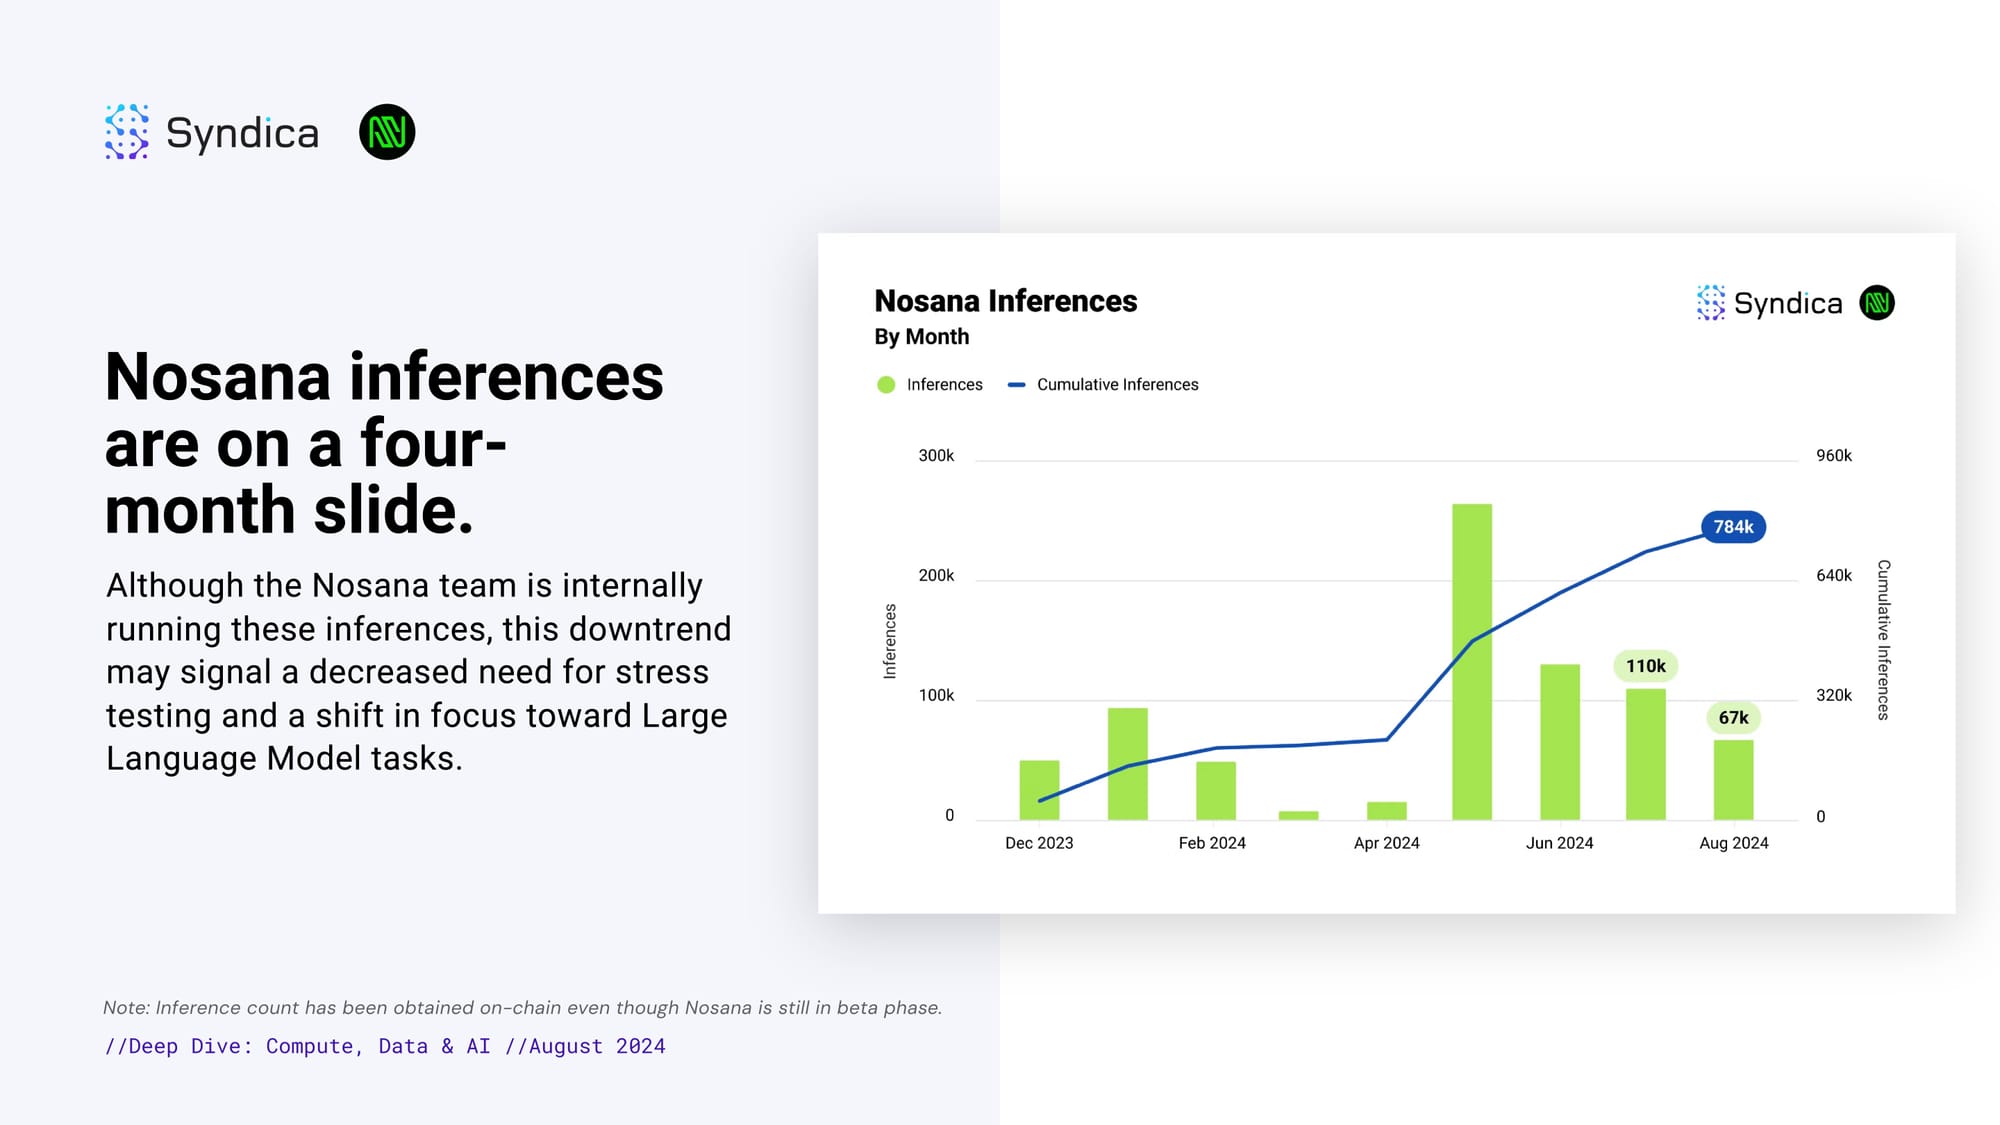Toggle the Cumulative Inferences legend line marker
The image size is (2000, 1125).
click(x=1016, y=385)
